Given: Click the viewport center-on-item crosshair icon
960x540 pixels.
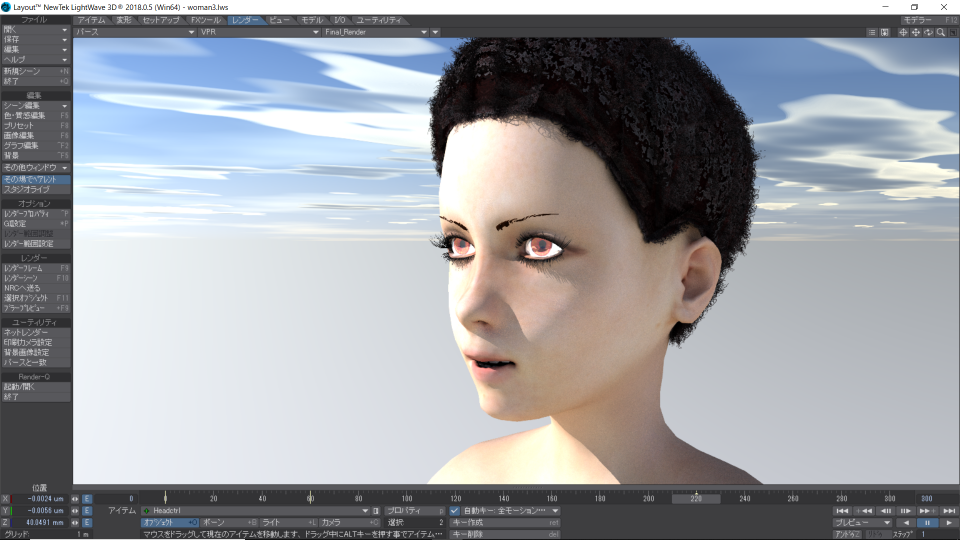Looking at the screenshot, I should pos(903,32).
